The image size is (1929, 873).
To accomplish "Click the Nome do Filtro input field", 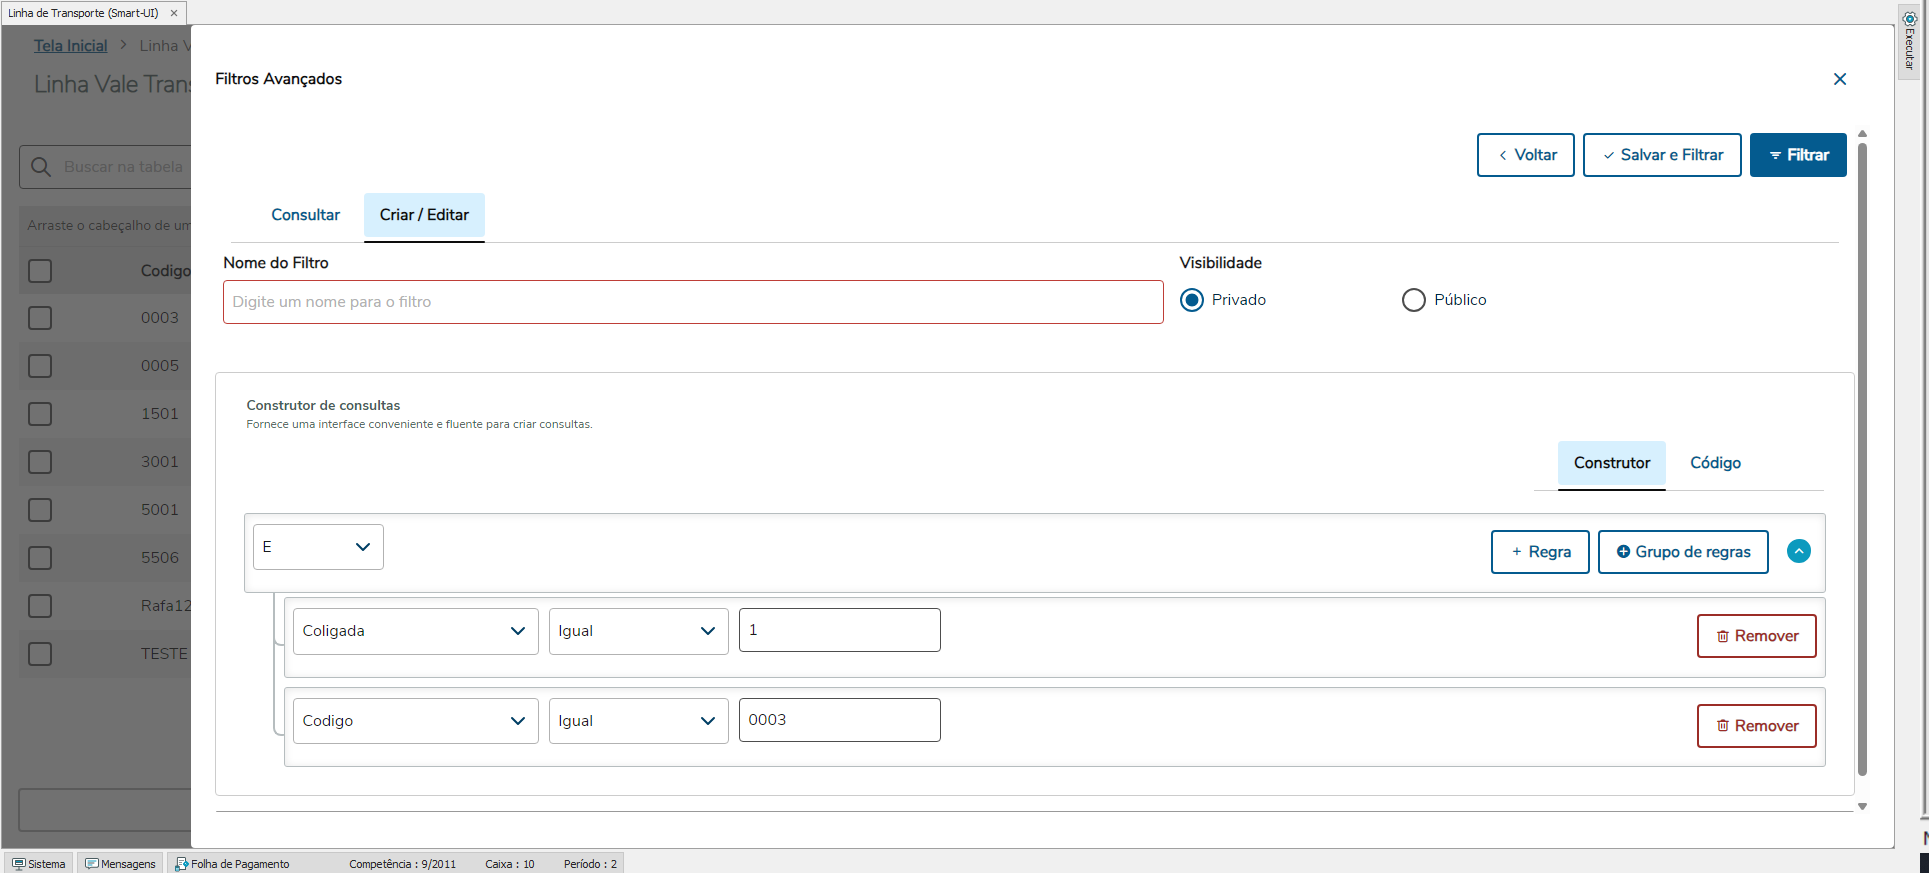I will [693, 302].
